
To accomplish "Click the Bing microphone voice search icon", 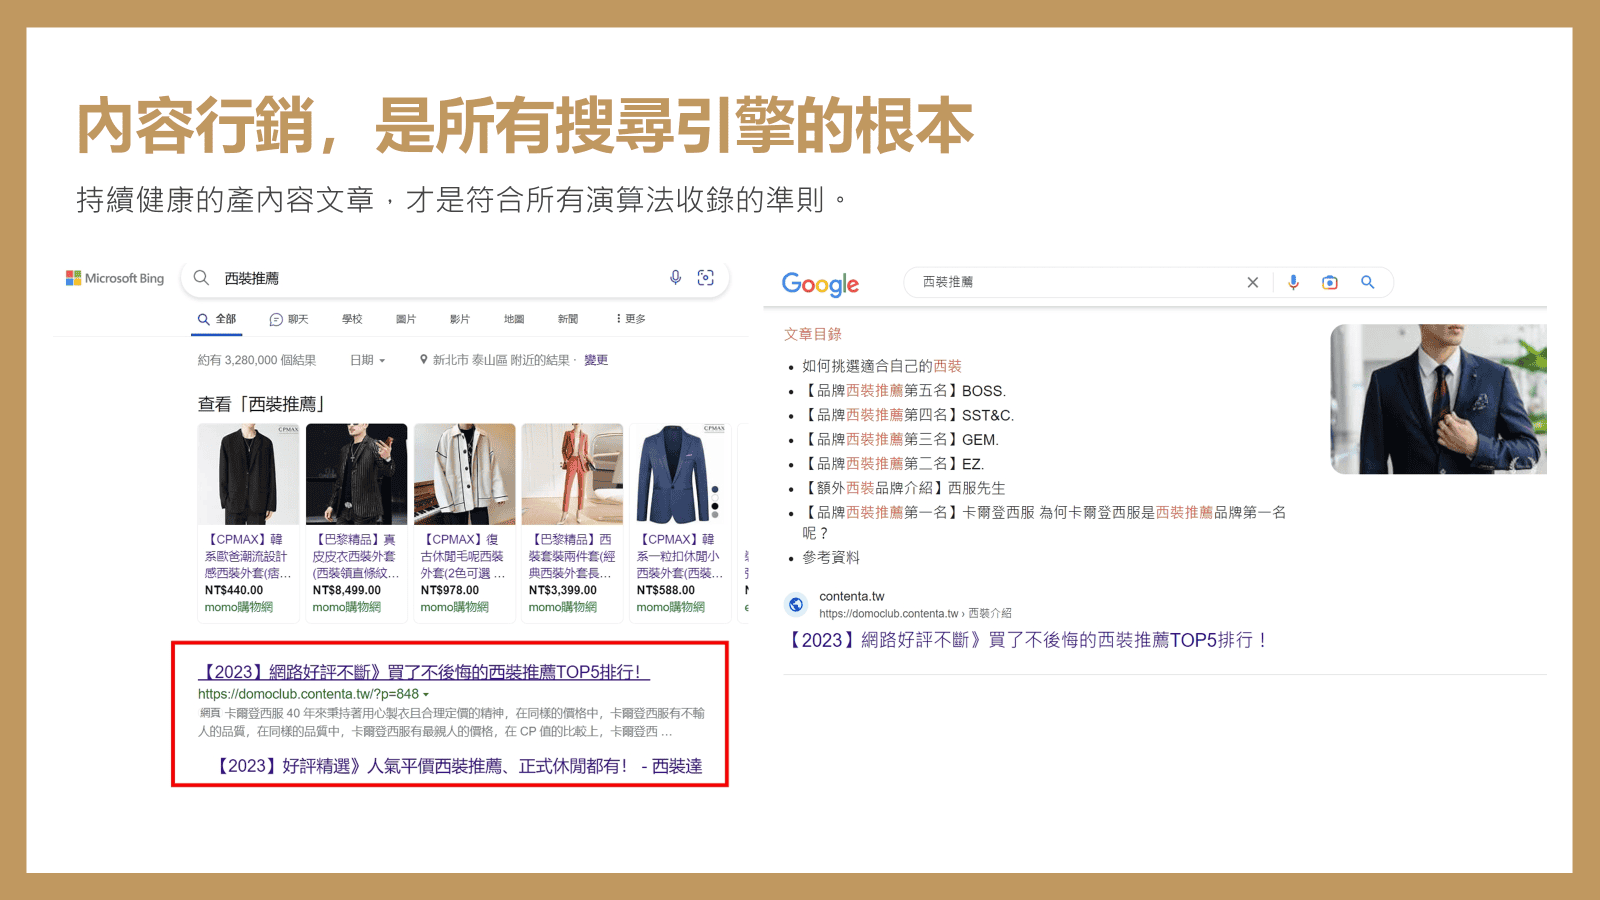I will (x=675, y=278).
